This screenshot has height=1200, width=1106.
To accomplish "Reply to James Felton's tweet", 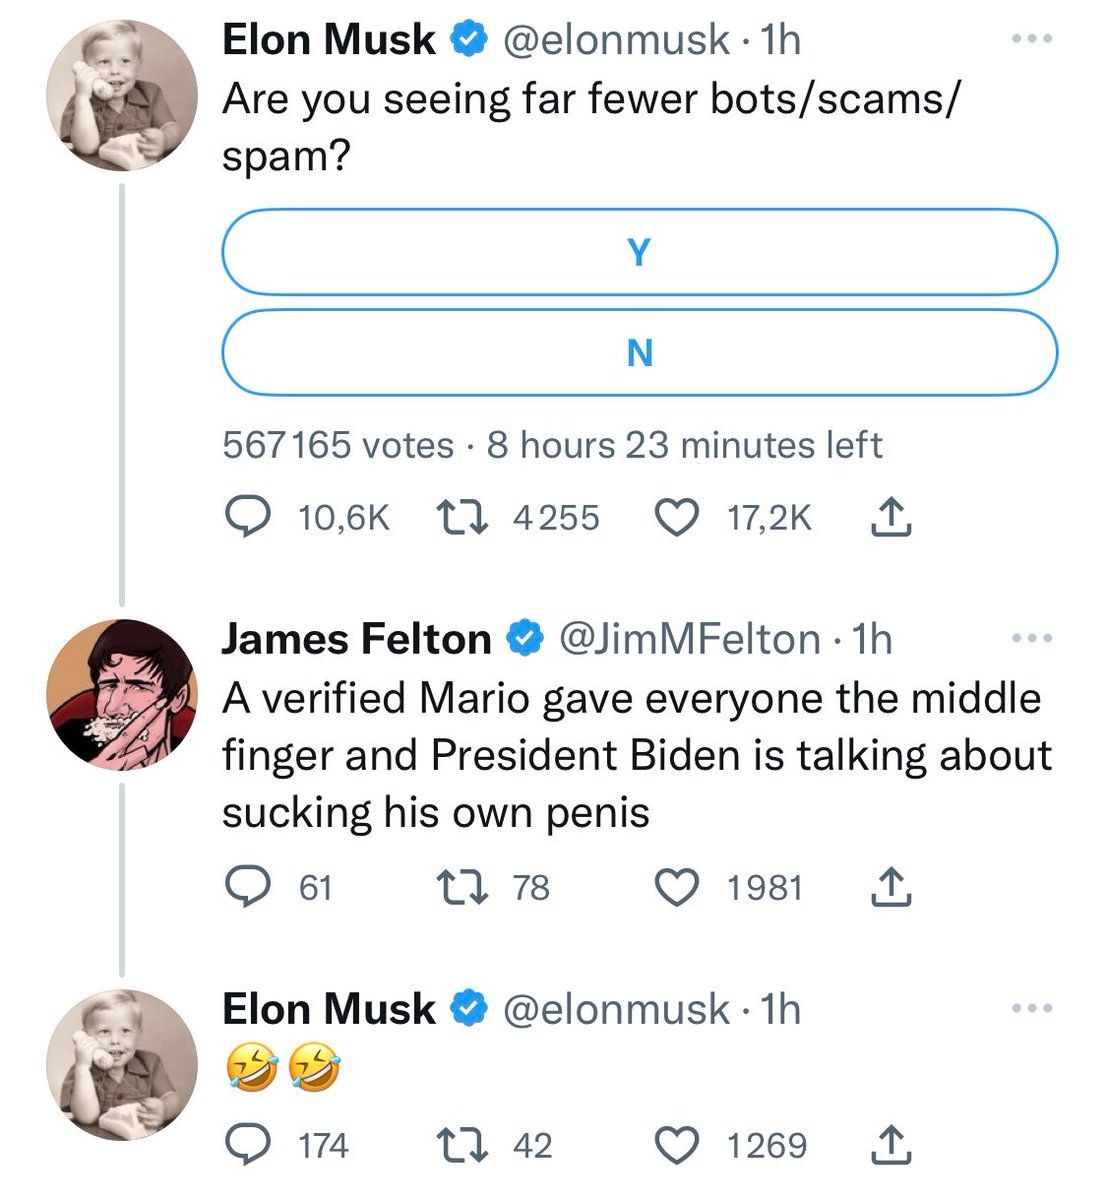I will click(x=241, y=887).
